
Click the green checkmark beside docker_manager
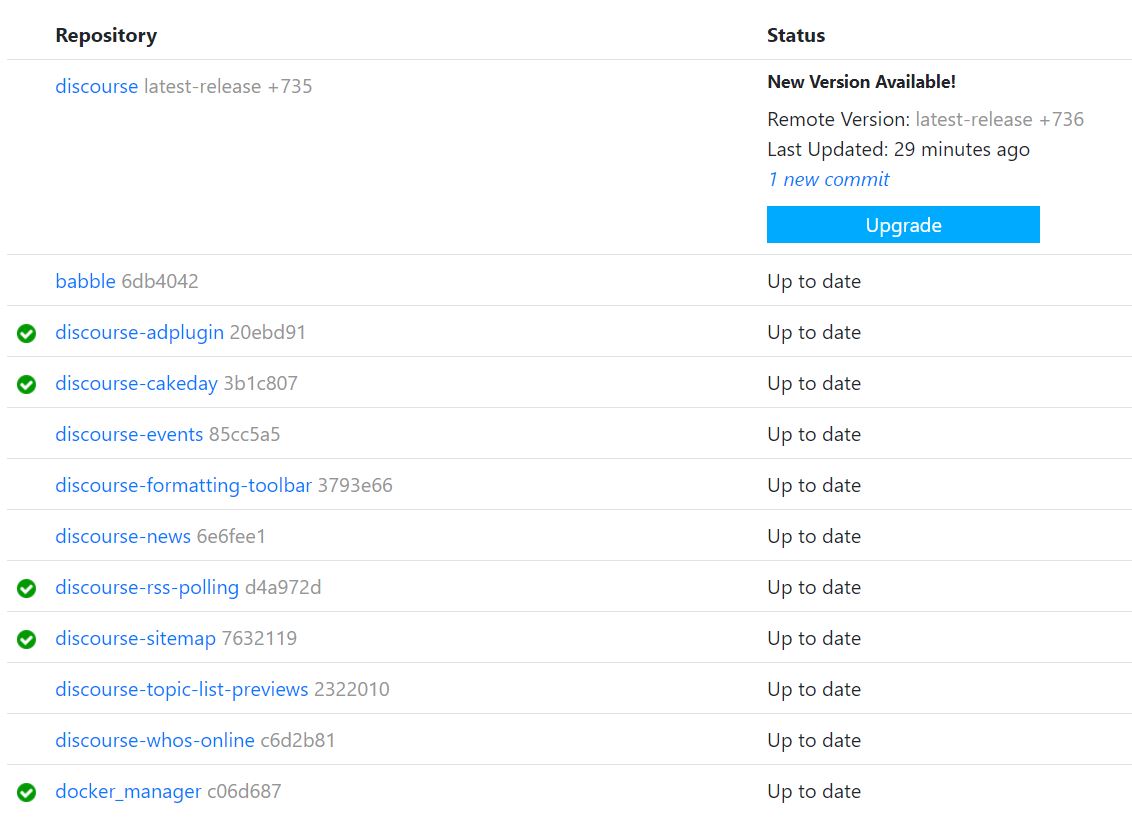click(27, 792)
